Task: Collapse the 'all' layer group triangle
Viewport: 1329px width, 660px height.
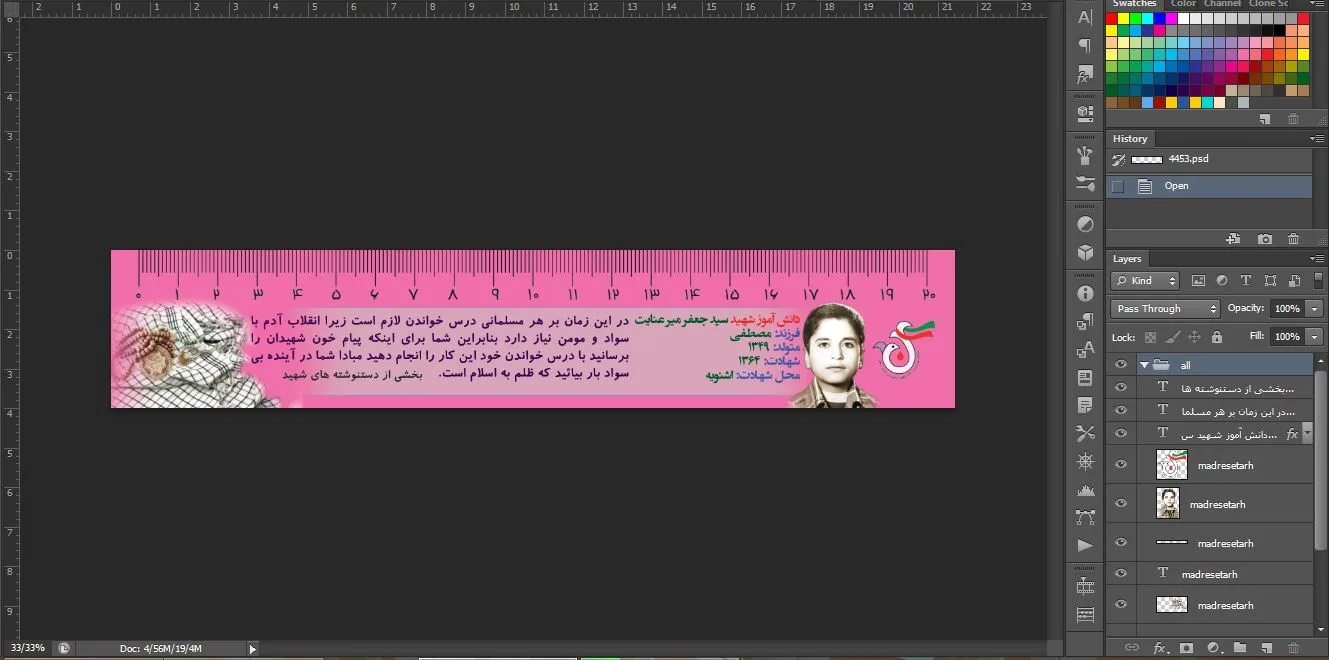Action: (x=1143, y=365)
